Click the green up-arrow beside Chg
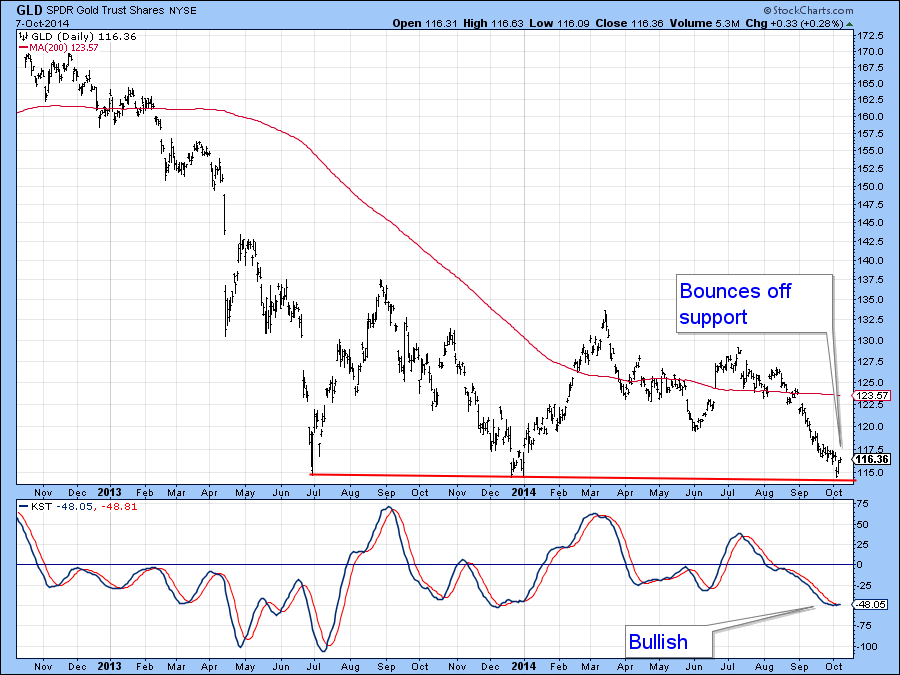Screen dimensions: 900x675 point(849,24)
